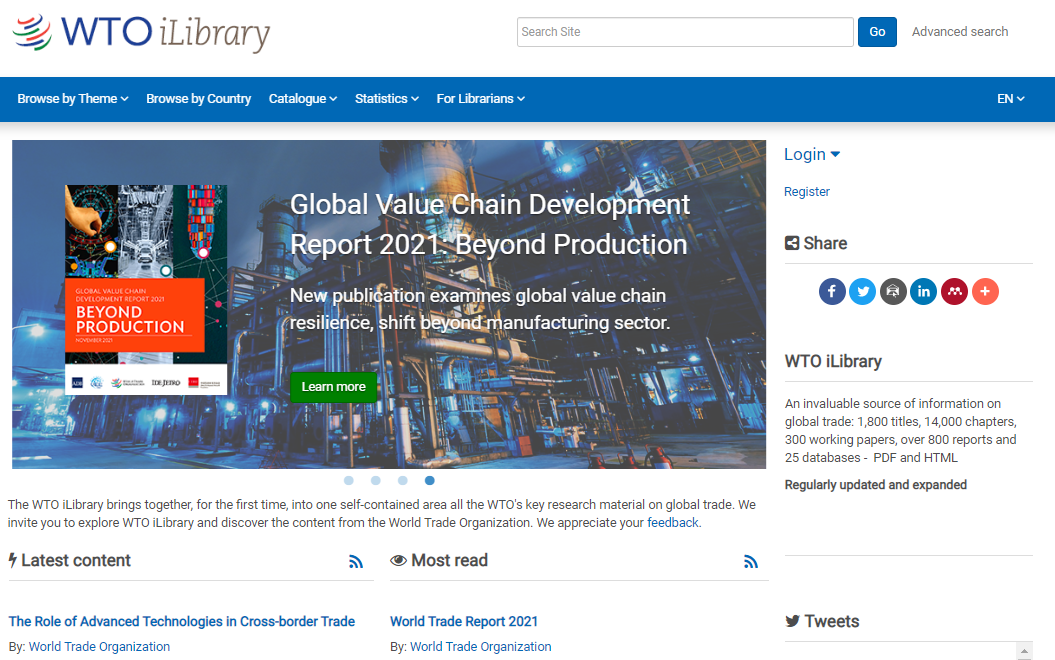The image size is (1055, 660).
Task: Open the feedback link
Action: coord(673,523)
